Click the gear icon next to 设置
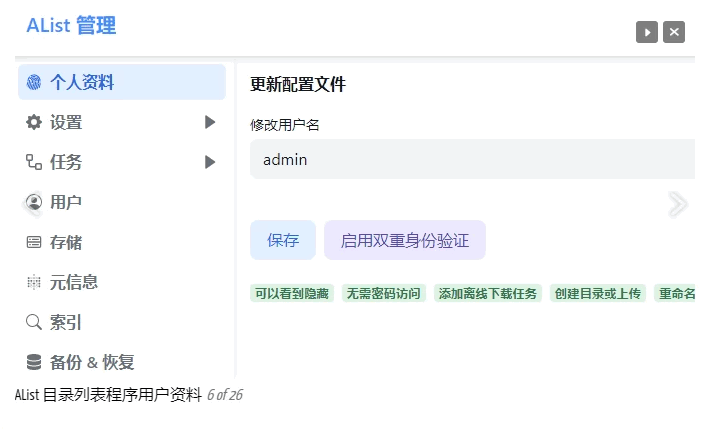Screen dimensions: 709x429 coord(34,122)
